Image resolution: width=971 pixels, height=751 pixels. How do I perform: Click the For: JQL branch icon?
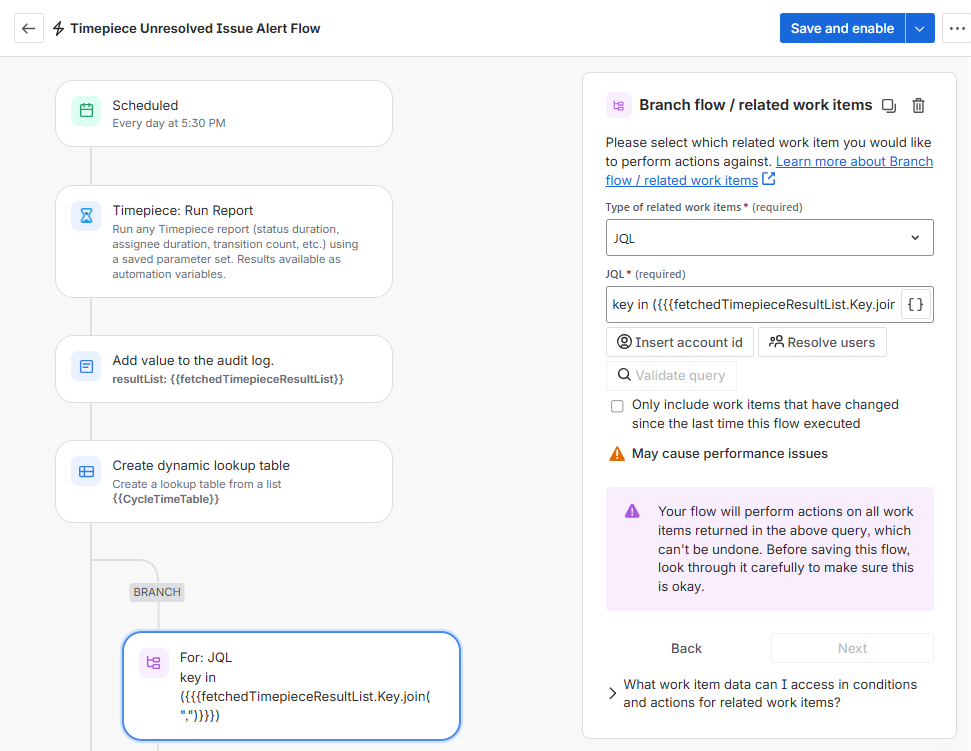pos(154,663)
